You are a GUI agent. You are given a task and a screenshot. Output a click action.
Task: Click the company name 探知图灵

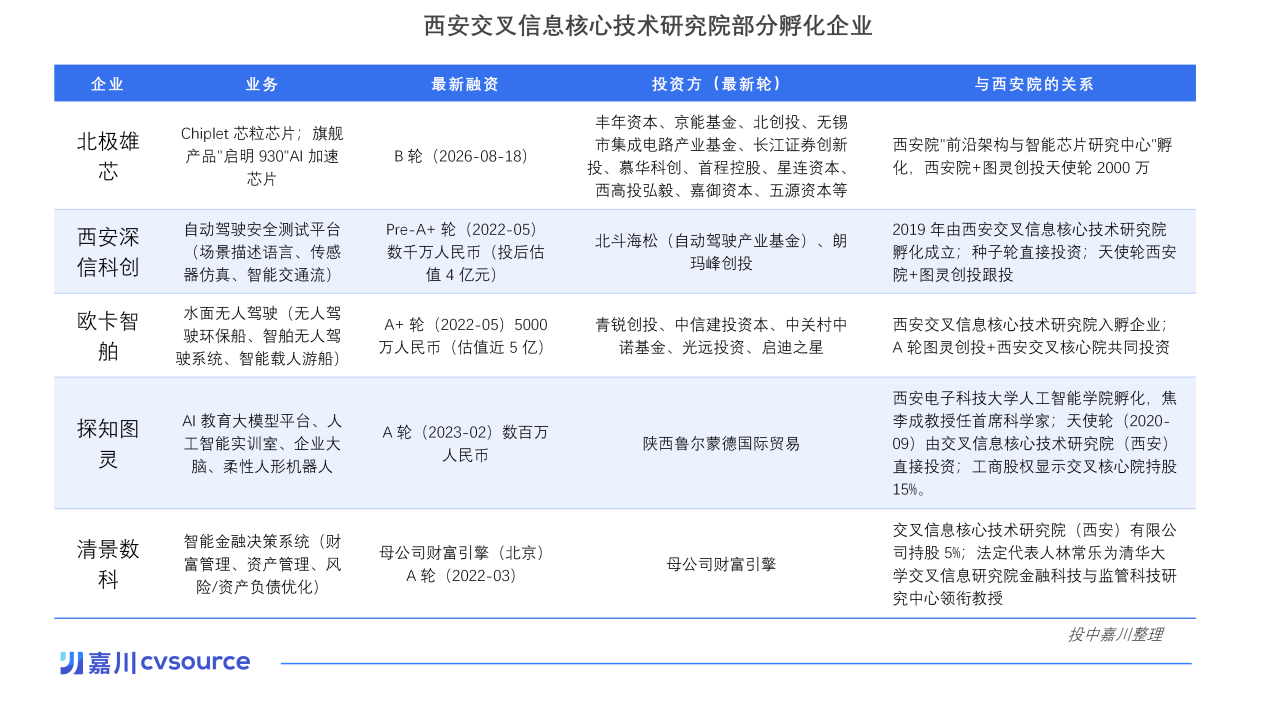click(x=108, y=443)
